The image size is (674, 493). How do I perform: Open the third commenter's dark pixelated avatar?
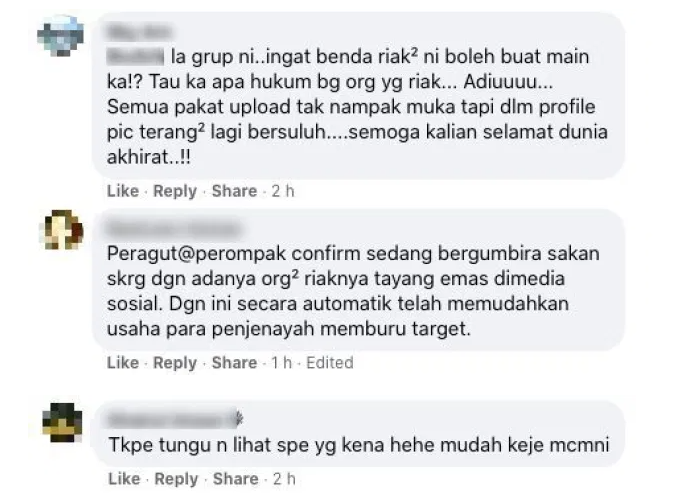pyautogui.click(x=62, y=423)
